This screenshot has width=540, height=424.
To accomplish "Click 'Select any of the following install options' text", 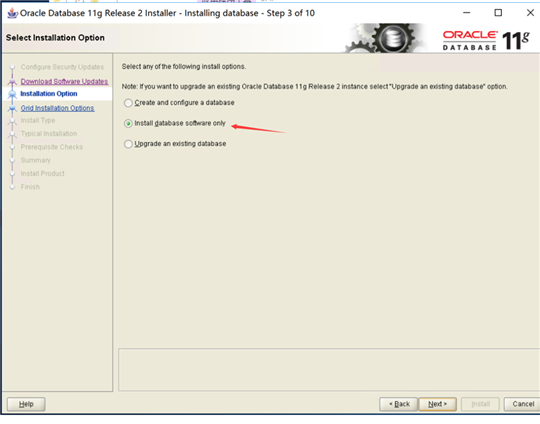I will point(184,66).
